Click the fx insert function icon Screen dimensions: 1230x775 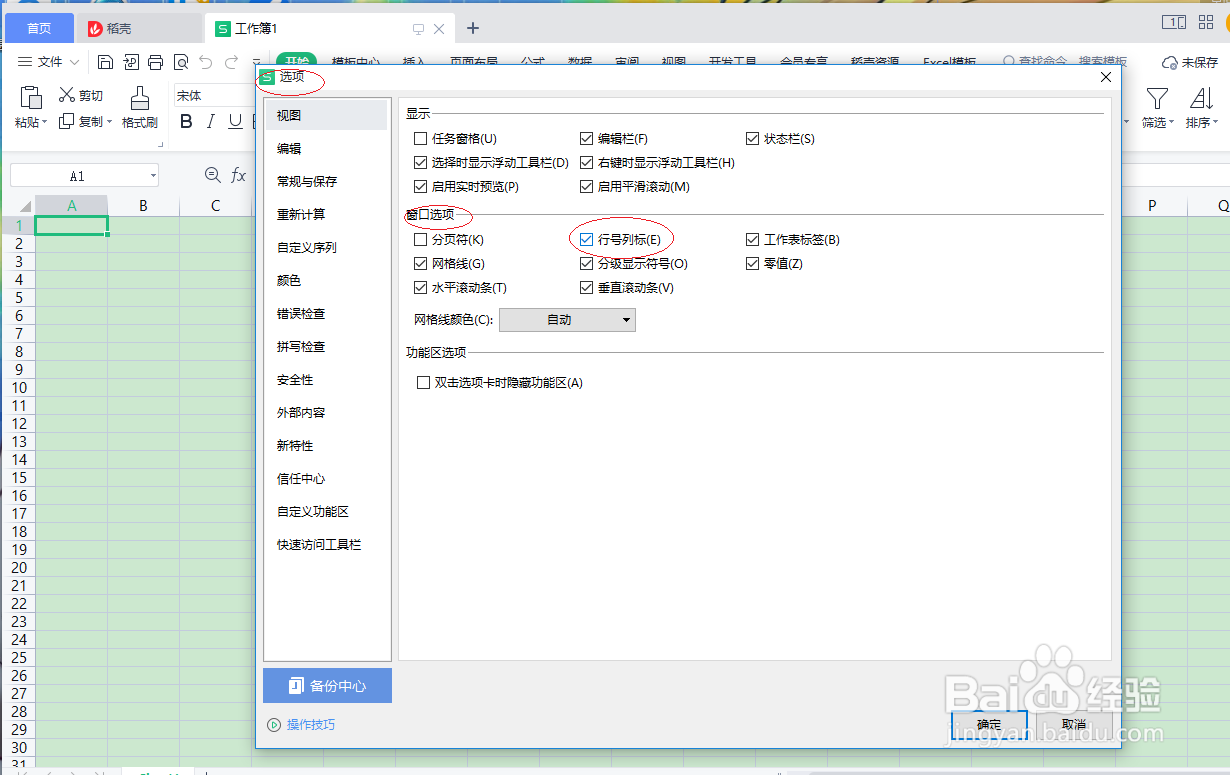tap(238, 175)
